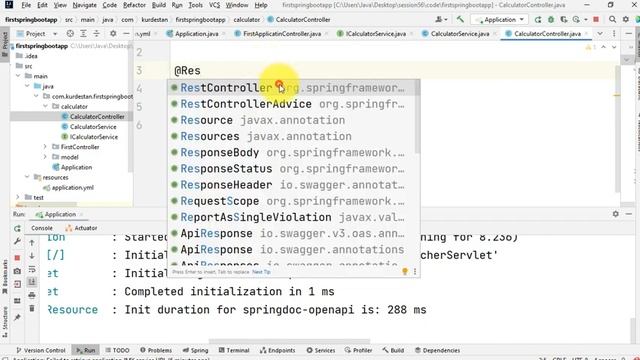Click the camera thread dump icon
This screenshot has width=640, height=360.
tap(17, 271)
